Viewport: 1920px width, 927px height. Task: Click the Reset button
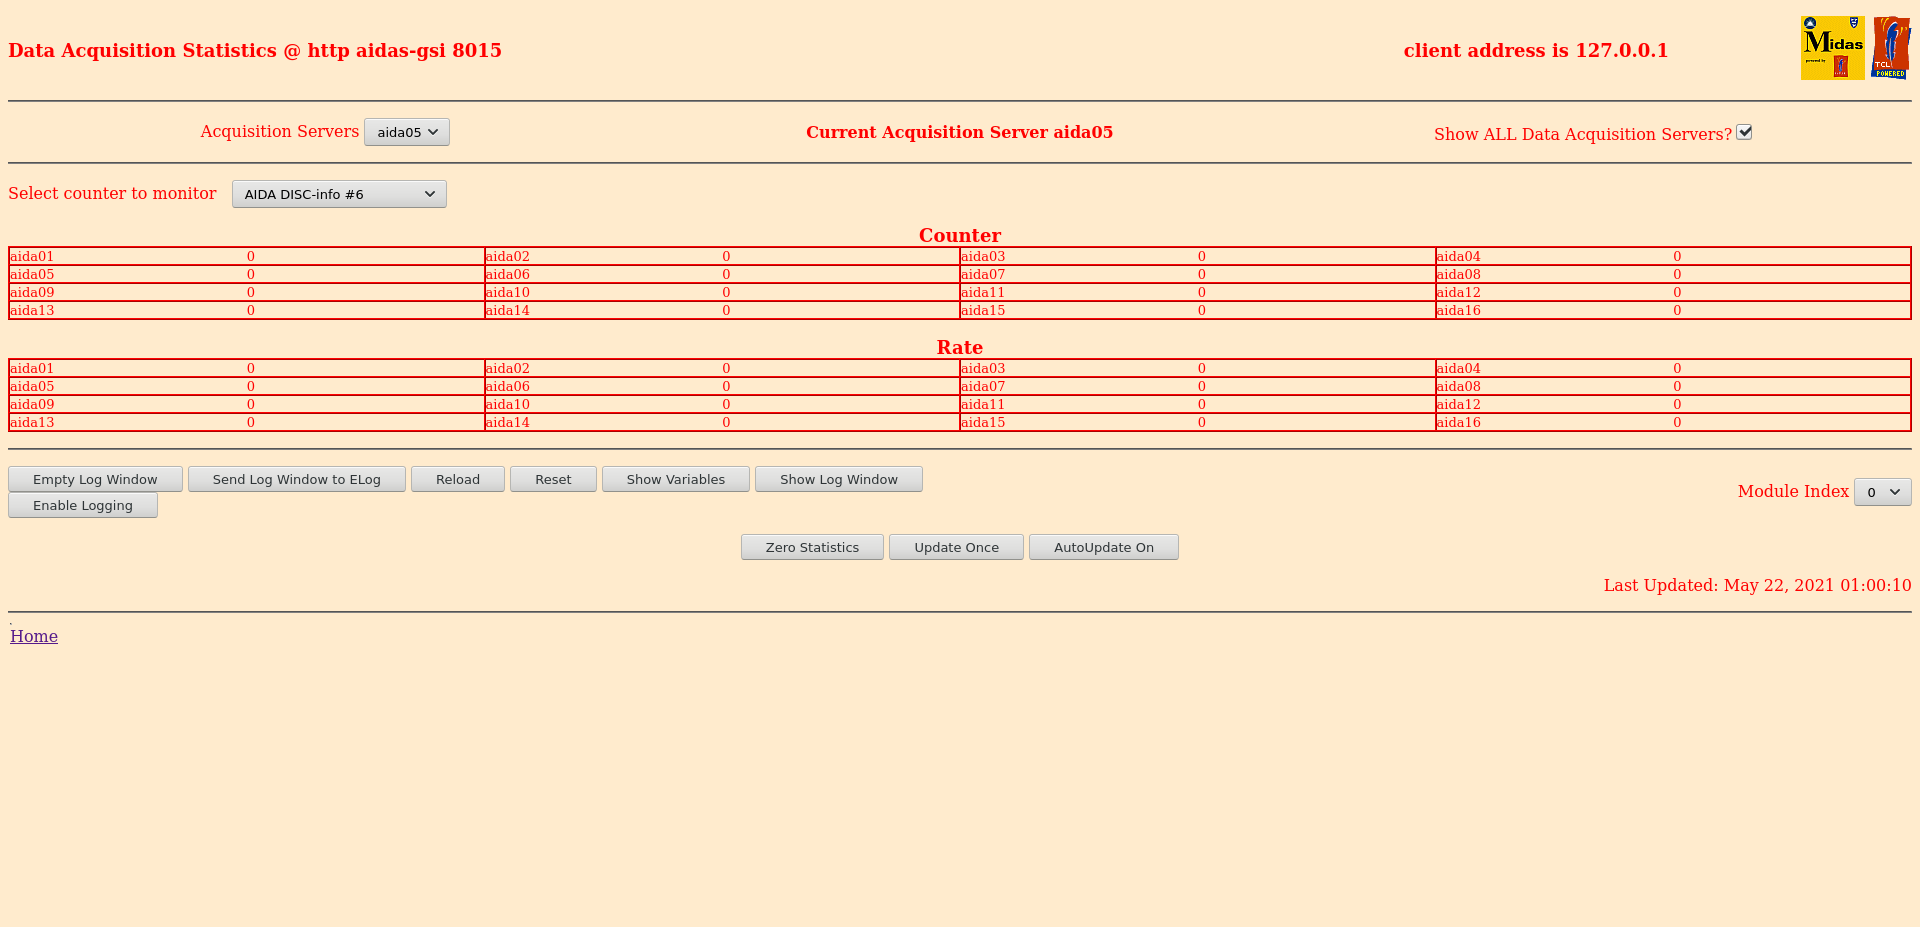click(553, 479)
